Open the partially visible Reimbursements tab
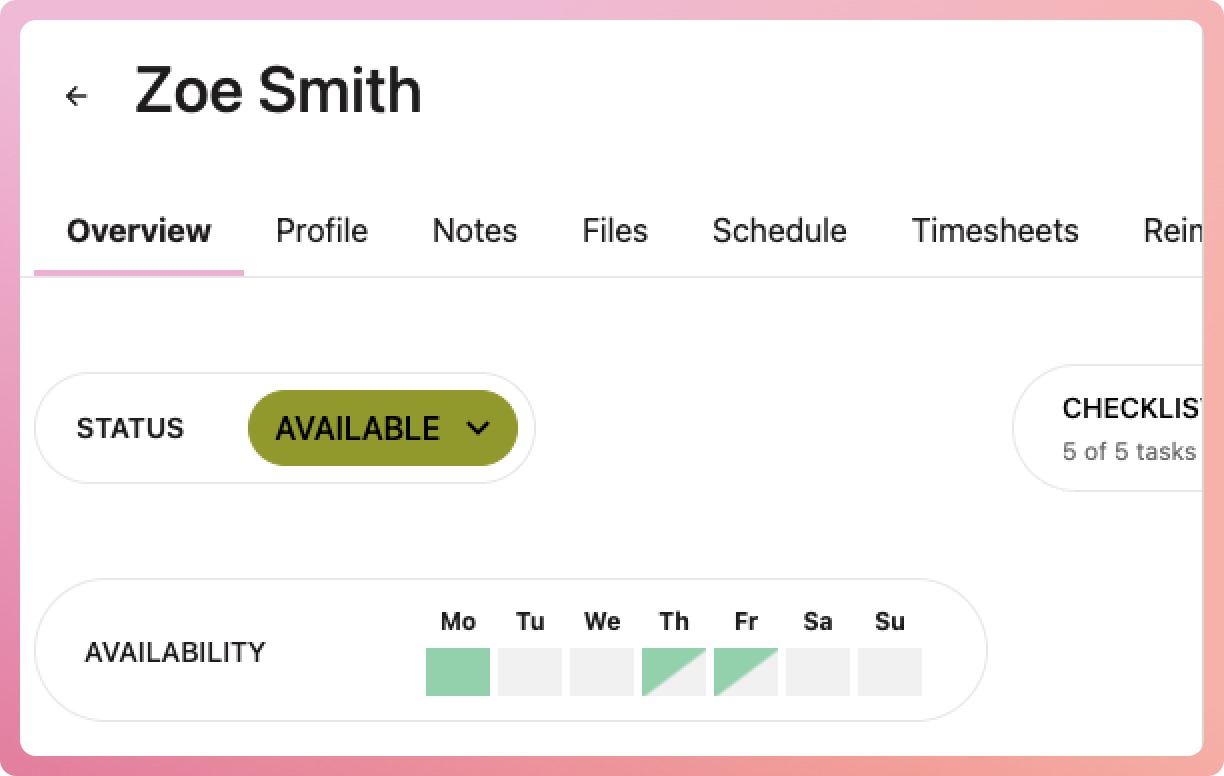 (x=1172, y=231)
